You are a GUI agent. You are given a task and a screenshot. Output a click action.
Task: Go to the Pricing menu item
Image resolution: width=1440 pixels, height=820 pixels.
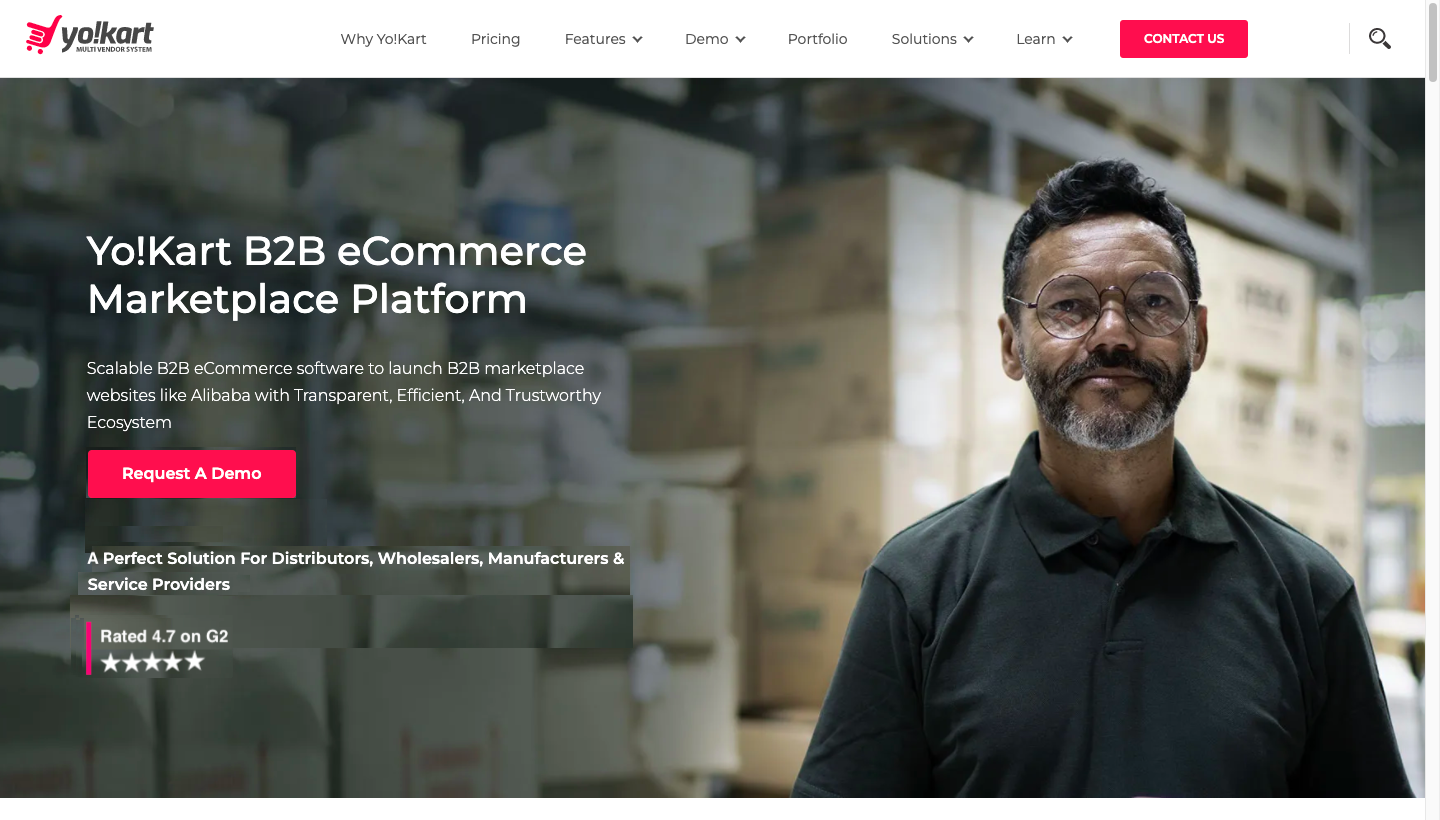[x=495, y=39]
